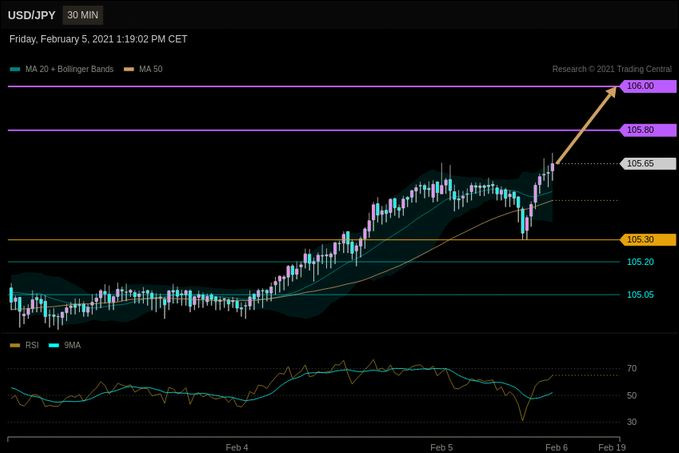Click the Research © 2021 Trading Central text

pyautogui.click(x=612, y=69)
